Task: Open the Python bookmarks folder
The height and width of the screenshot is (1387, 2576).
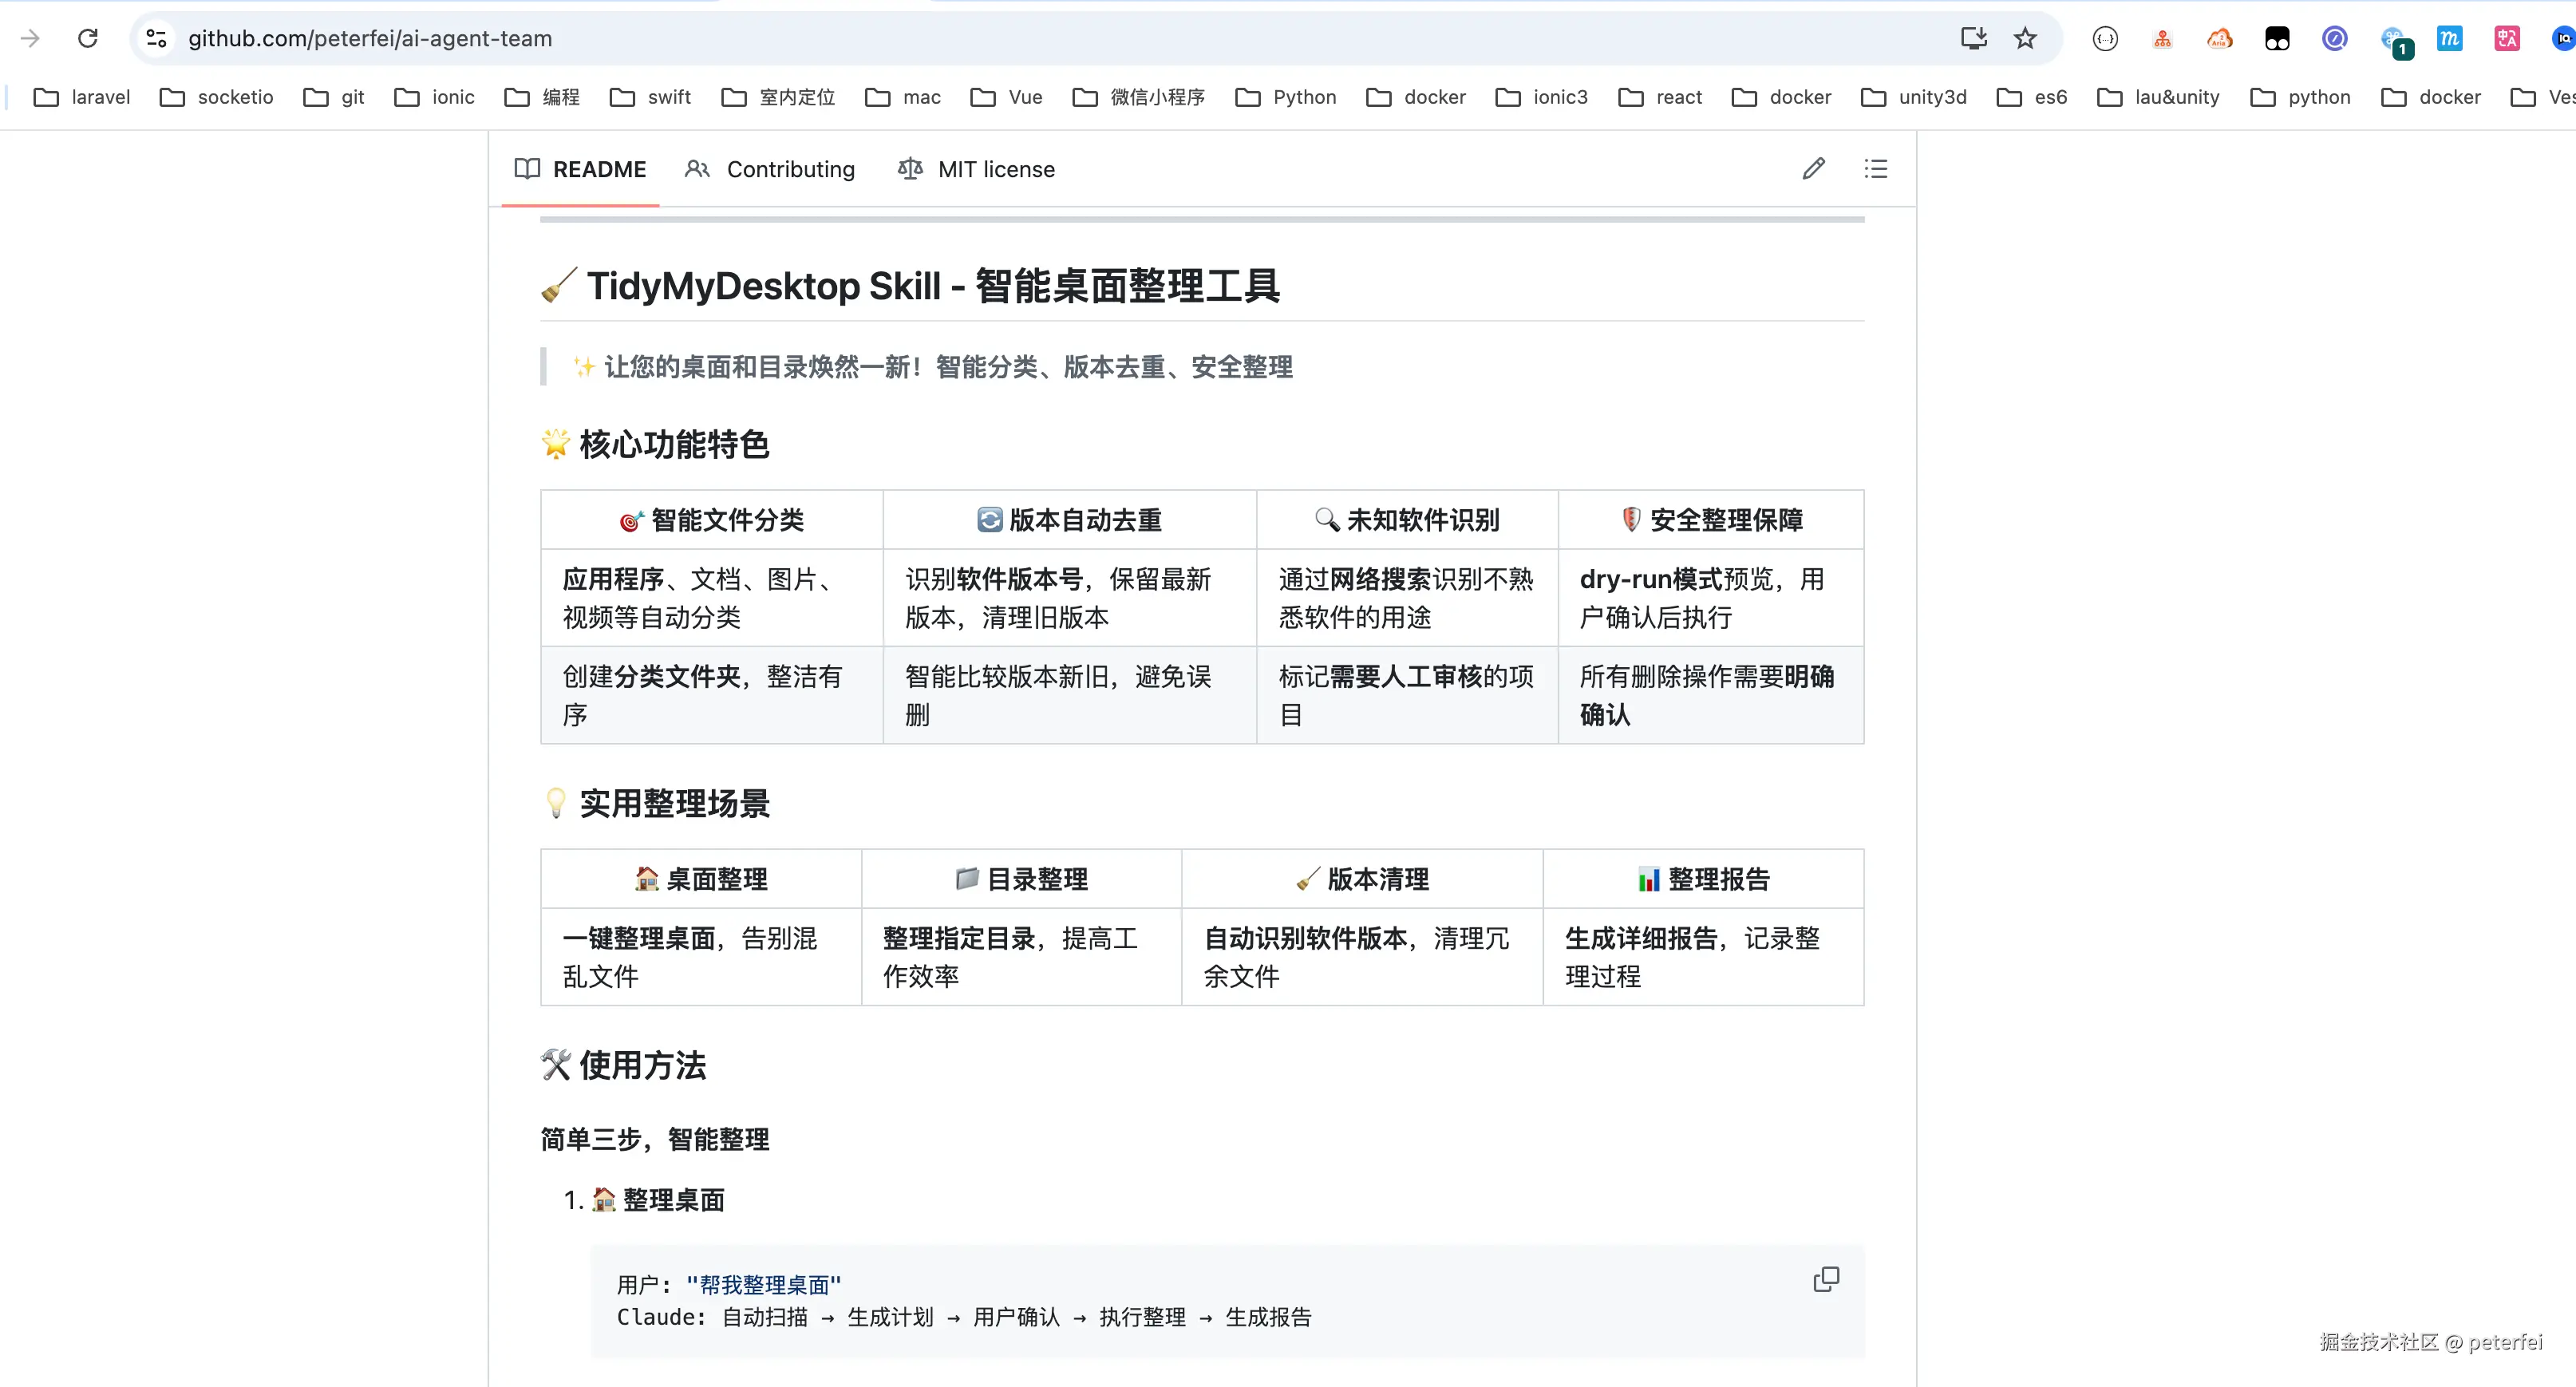Action: tap(1285, 97)
